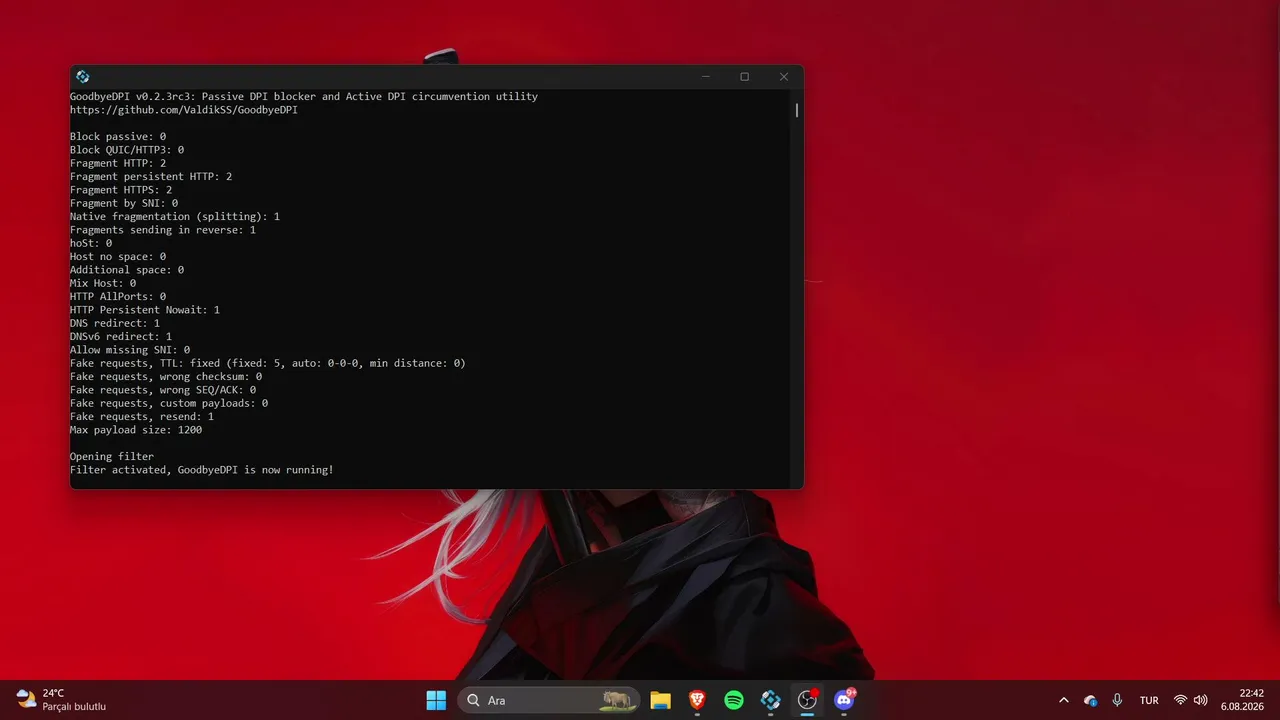Viewport: 1280px width, 720px height.
Task: Click the "Mix Host: 0" line
Action: click(103, 283)
